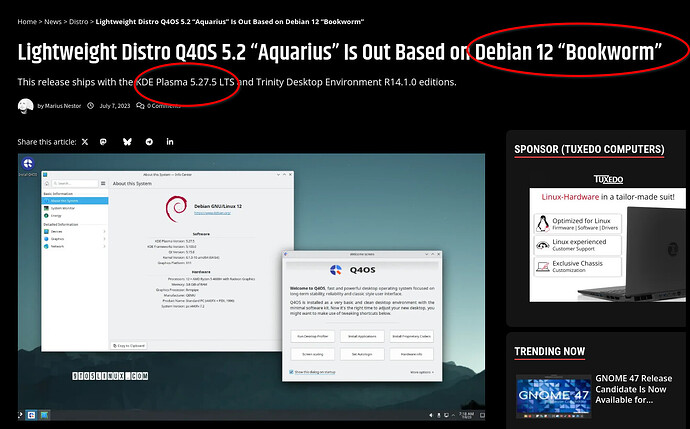
Task: Click 'SPONSOR (TUXEDO COMPUTERS)' heading
Action: [x=589, y=149]
